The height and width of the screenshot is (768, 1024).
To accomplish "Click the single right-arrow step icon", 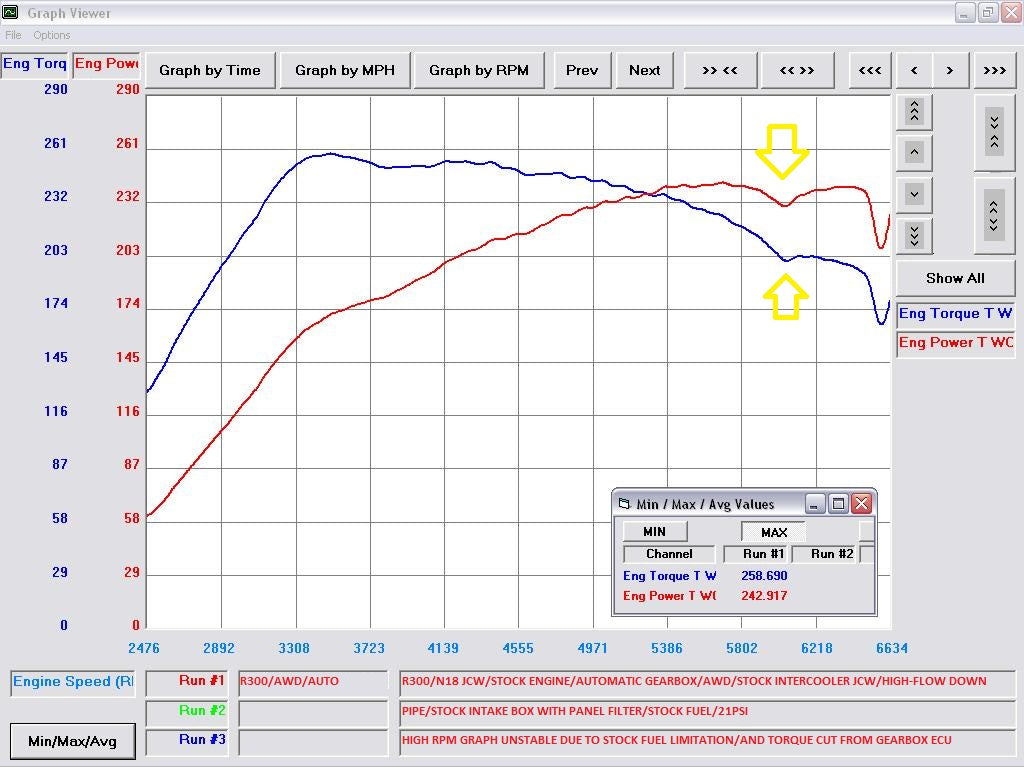I will [950, 70].
